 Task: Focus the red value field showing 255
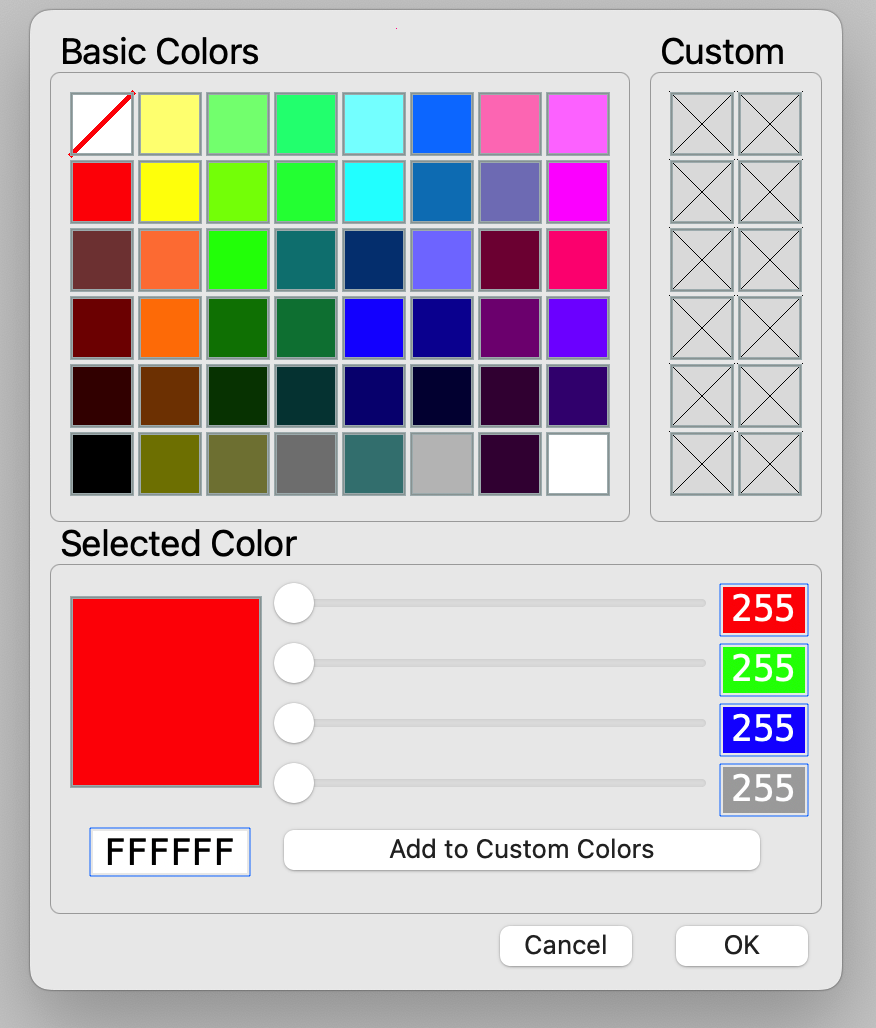pyautogui.click(x=764, y=610)
